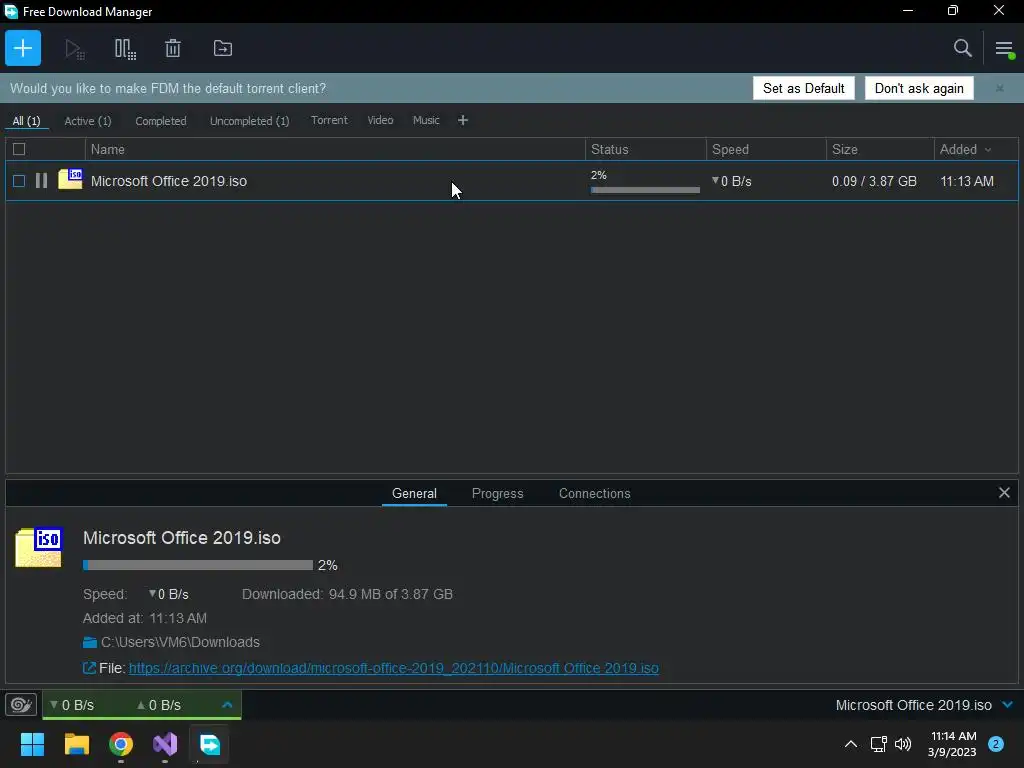Open the Connections details tab

594,493
